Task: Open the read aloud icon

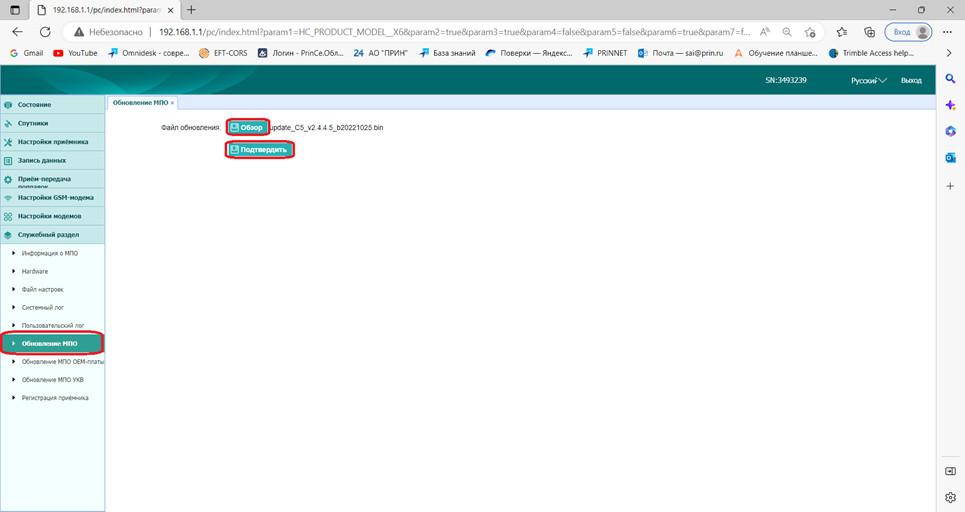Action: 764,32
